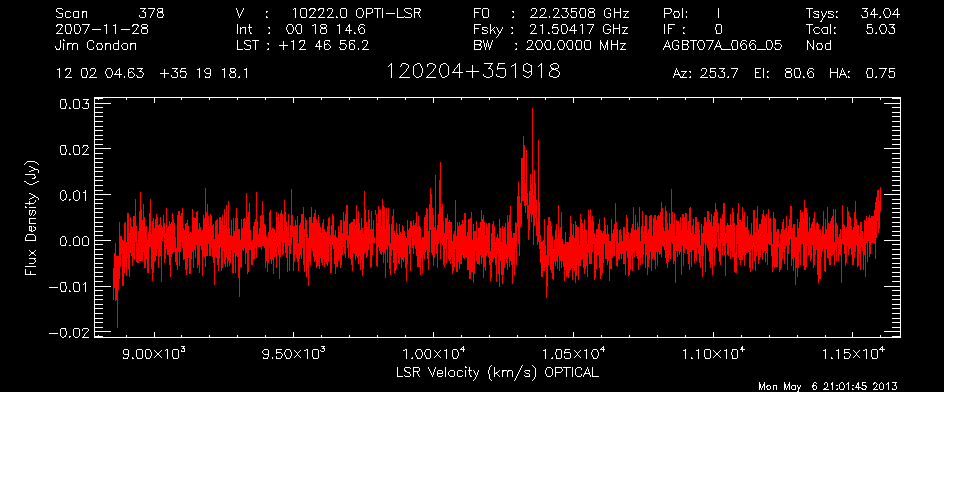This screenshot has width=962, height=490.
Task: Click the IF : 0 entry
Action: coord(693,29)
